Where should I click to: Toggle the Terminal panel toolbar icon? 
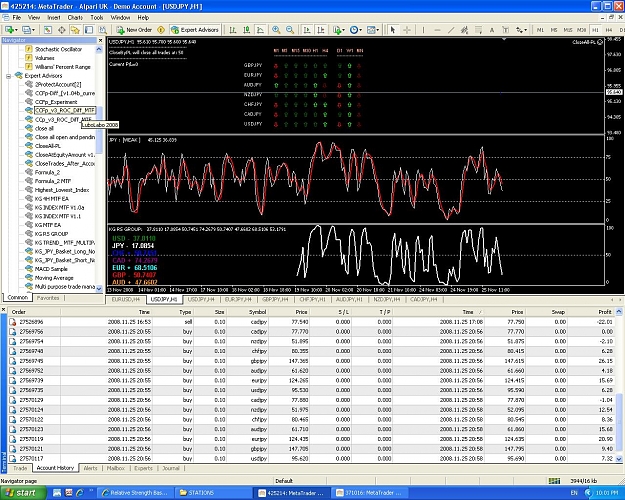point(89,30)
